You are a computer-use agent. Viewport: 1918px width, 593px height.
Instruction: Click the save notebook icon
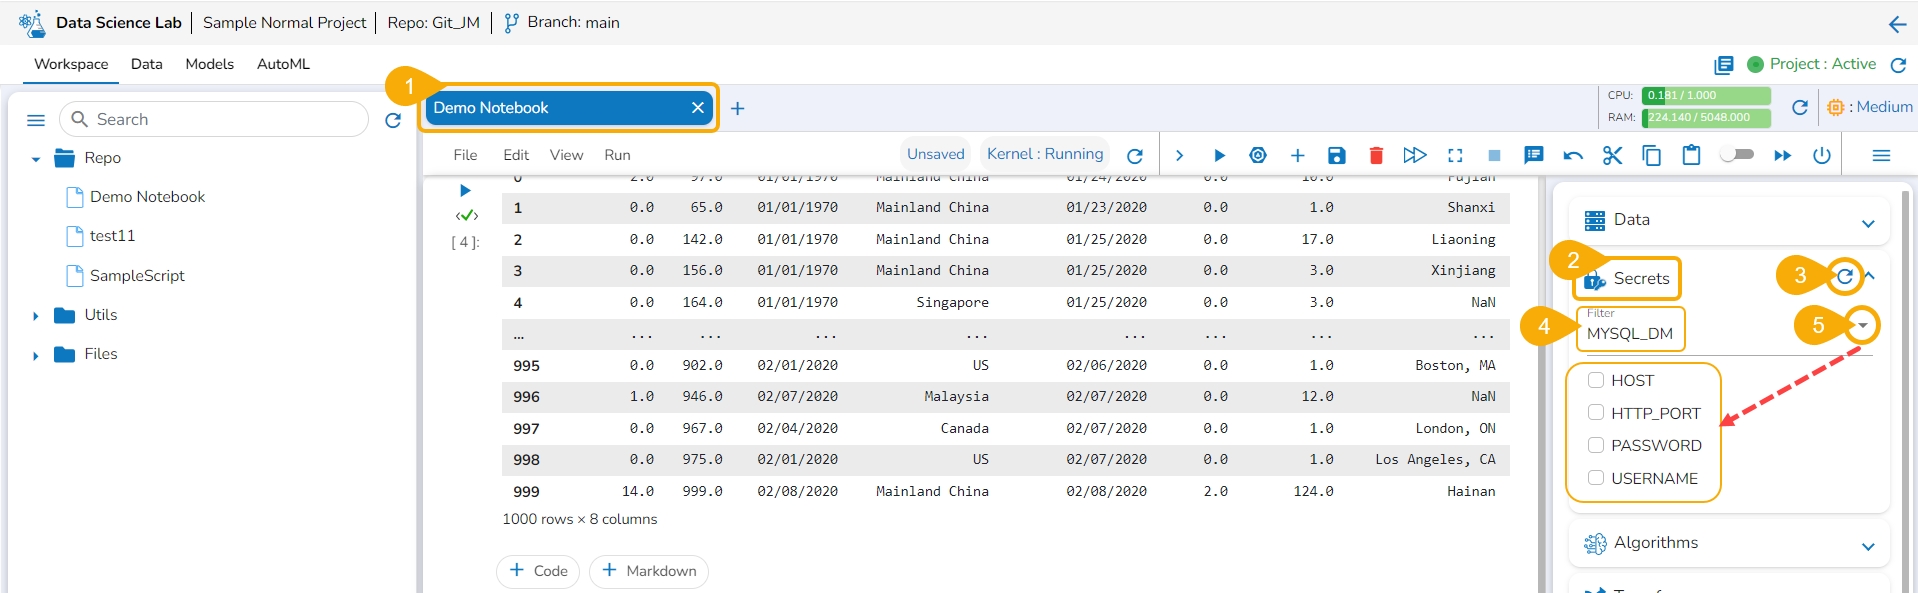point(1336,155)
